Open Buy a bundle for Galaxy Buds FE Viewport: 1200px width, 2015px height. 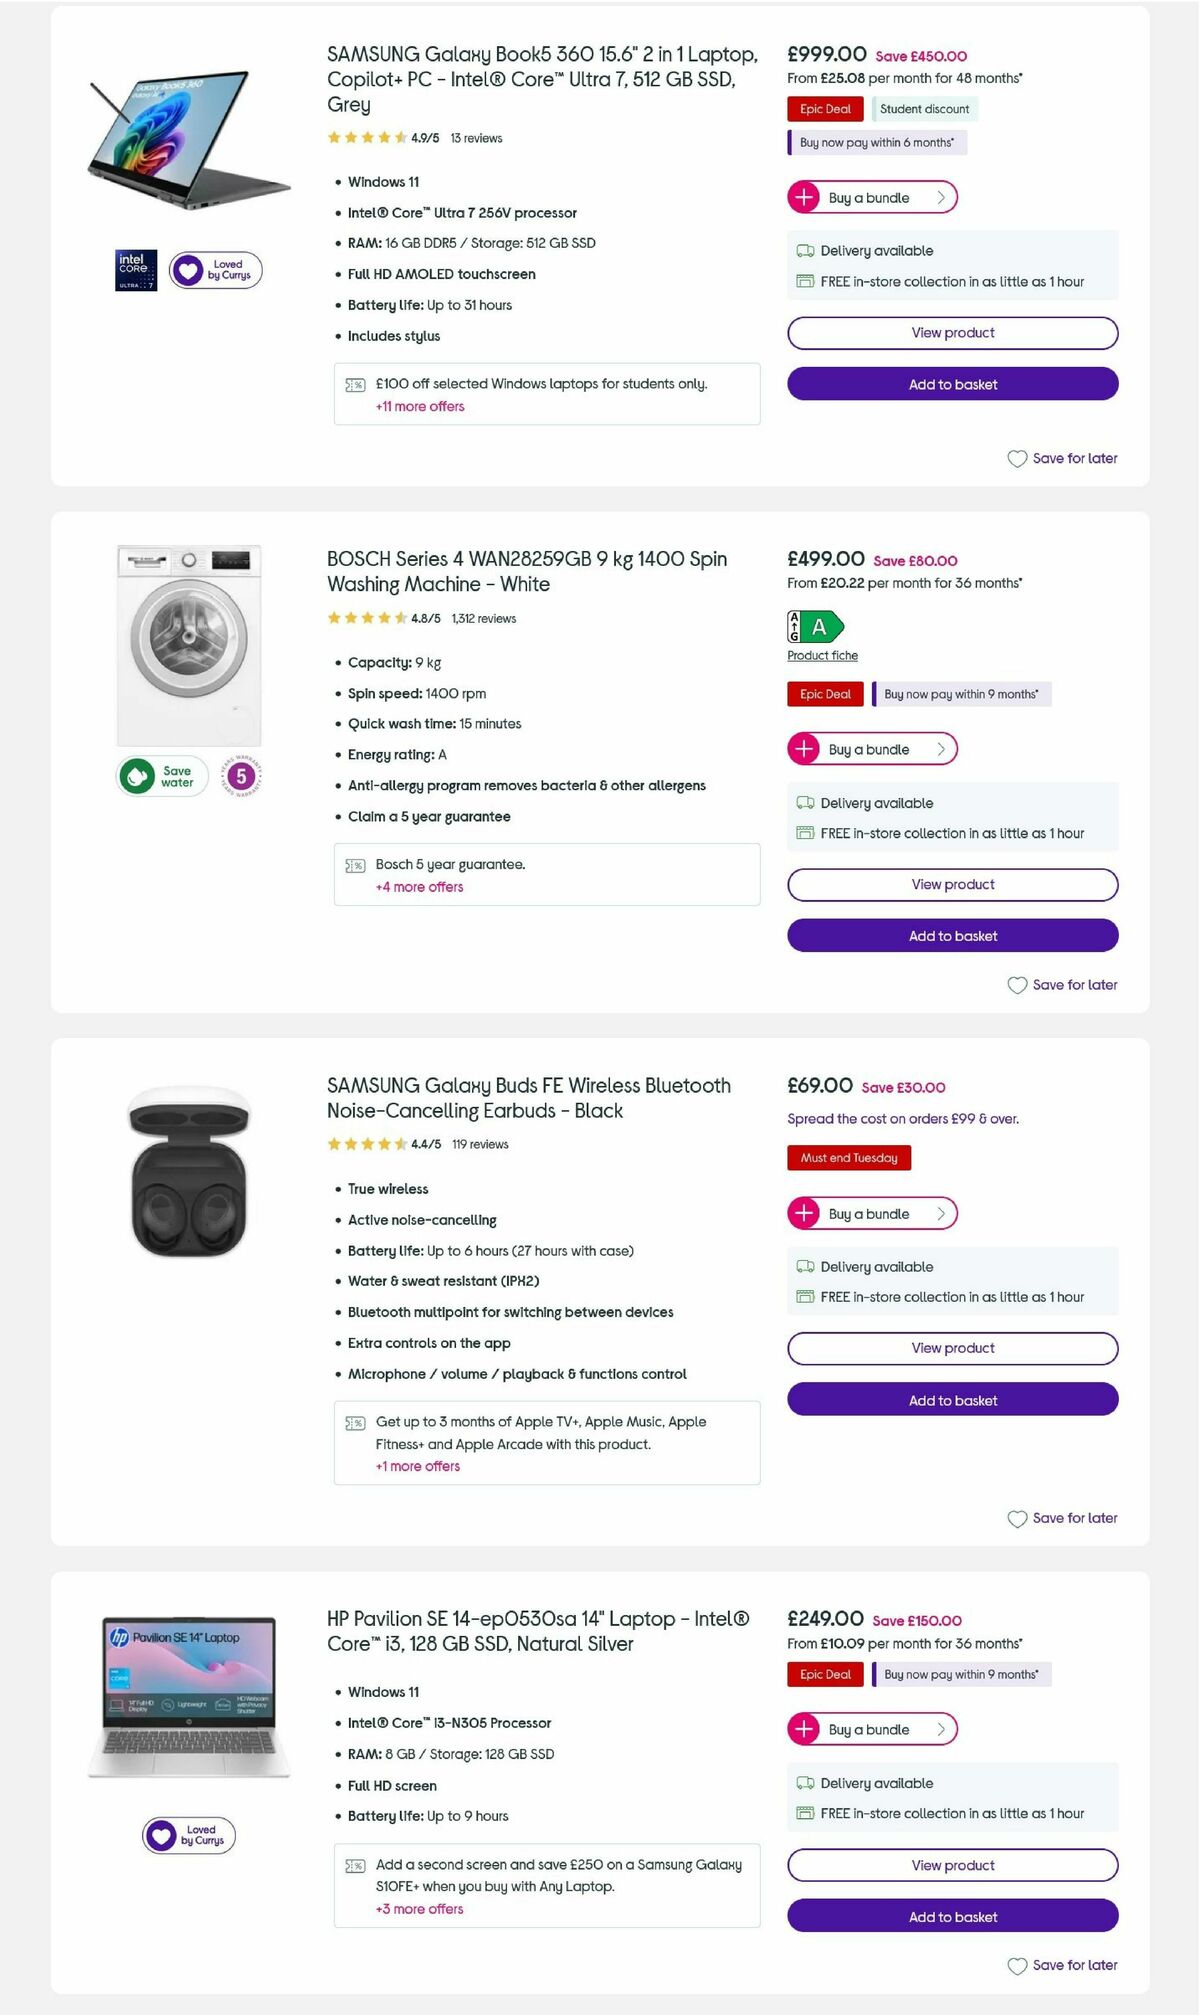871,1213
